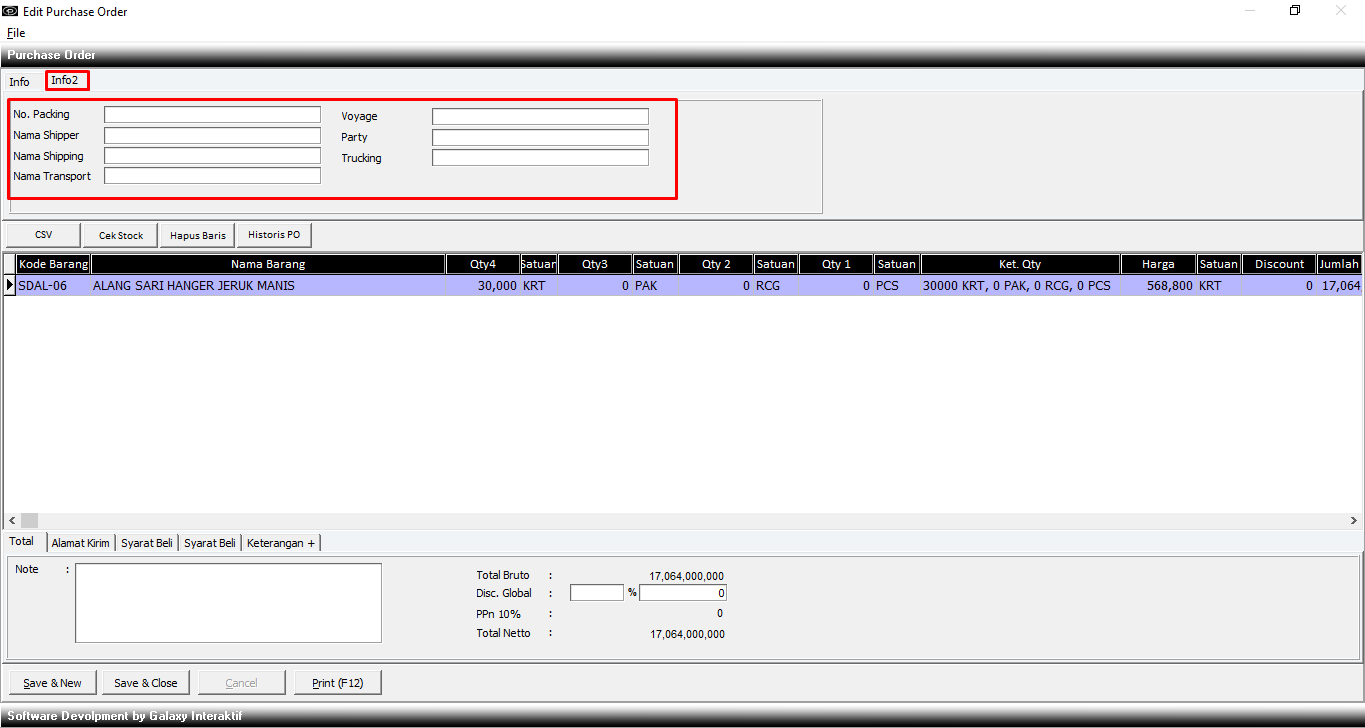
Task: Switch to the Info tab
Action: click(20, 82)
